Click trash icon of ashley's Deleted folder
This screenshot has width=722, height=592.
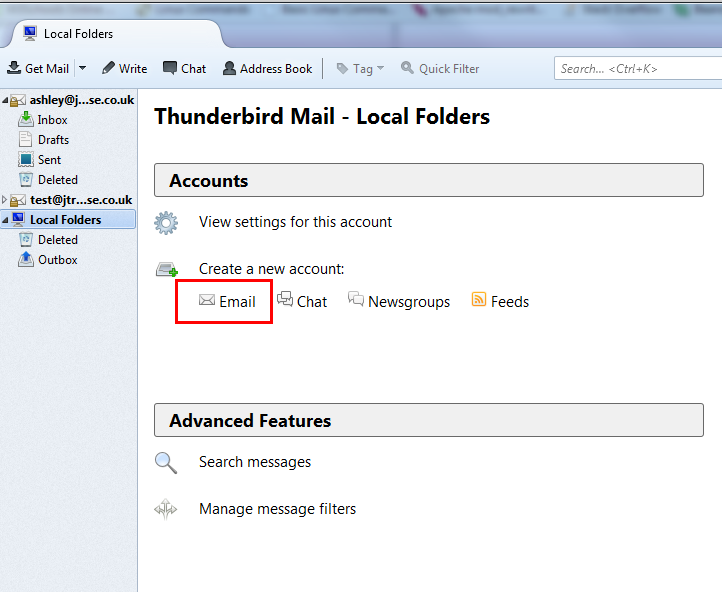26,180
